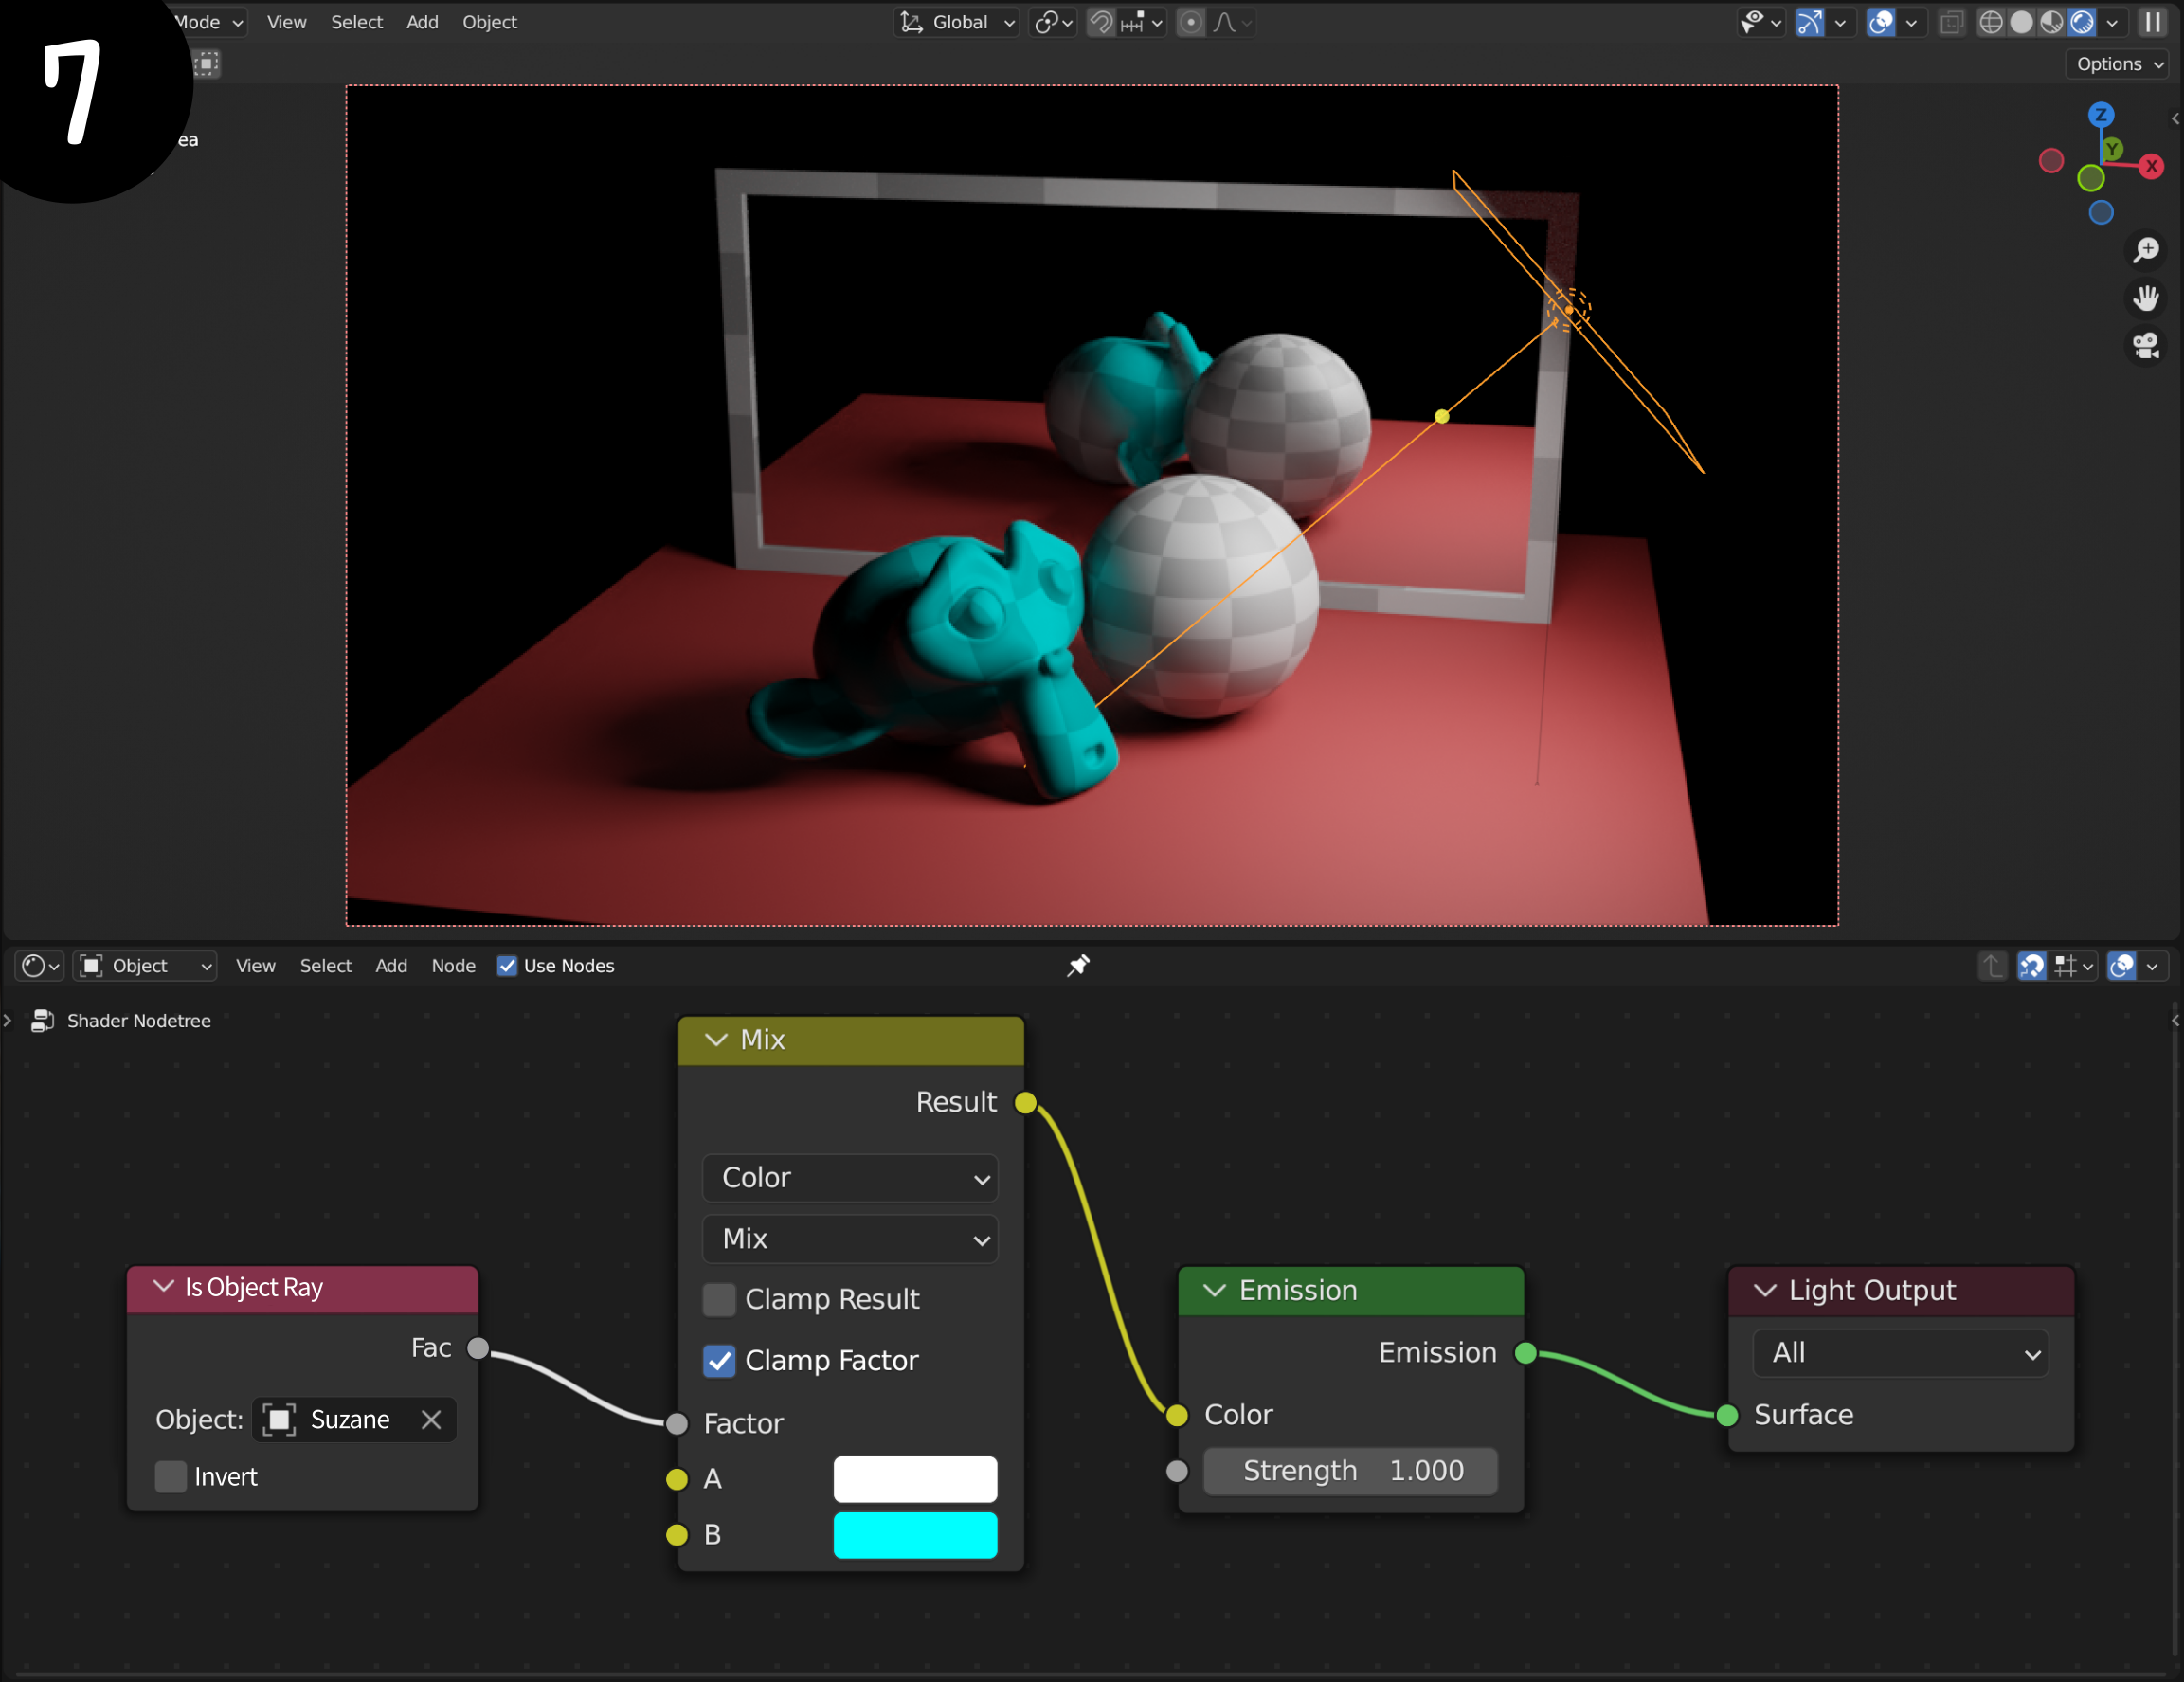Open the Options dropdown in viewport
The height and width of the screenshot is (1682, 2184).
2118,64
